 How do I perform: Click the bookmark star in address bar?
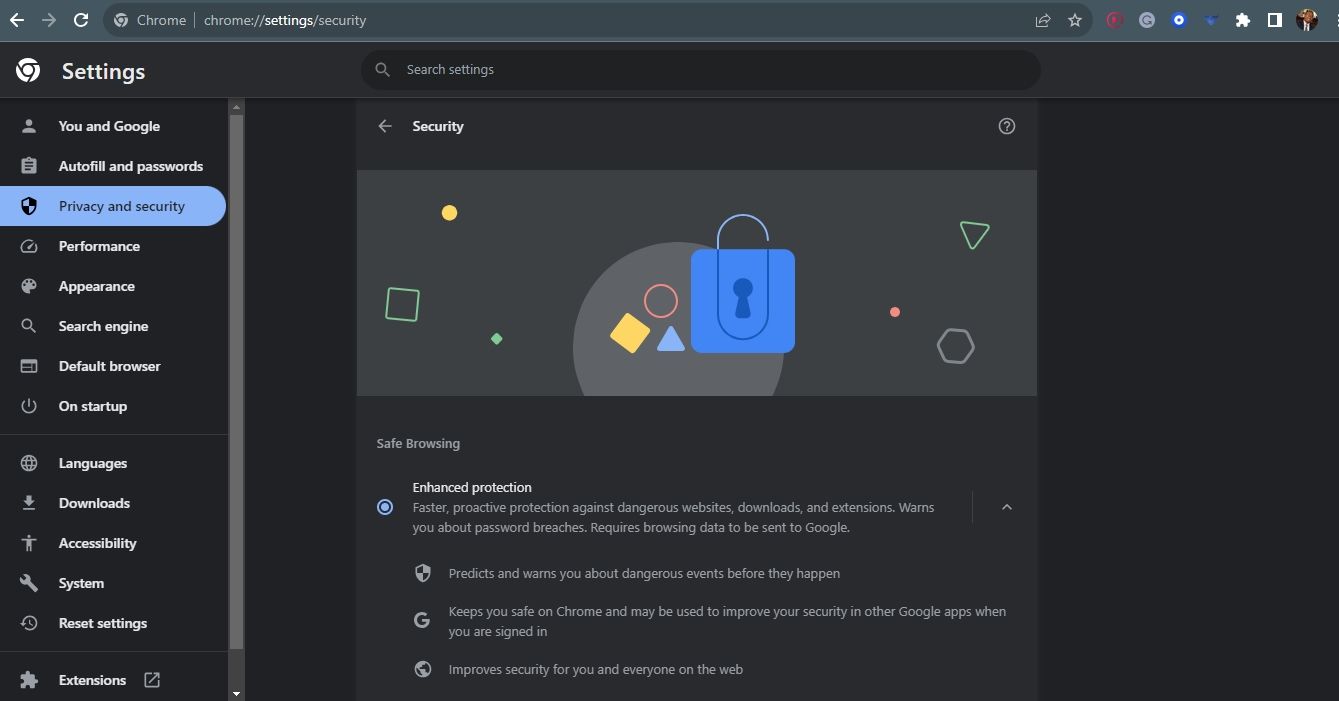1075,19
